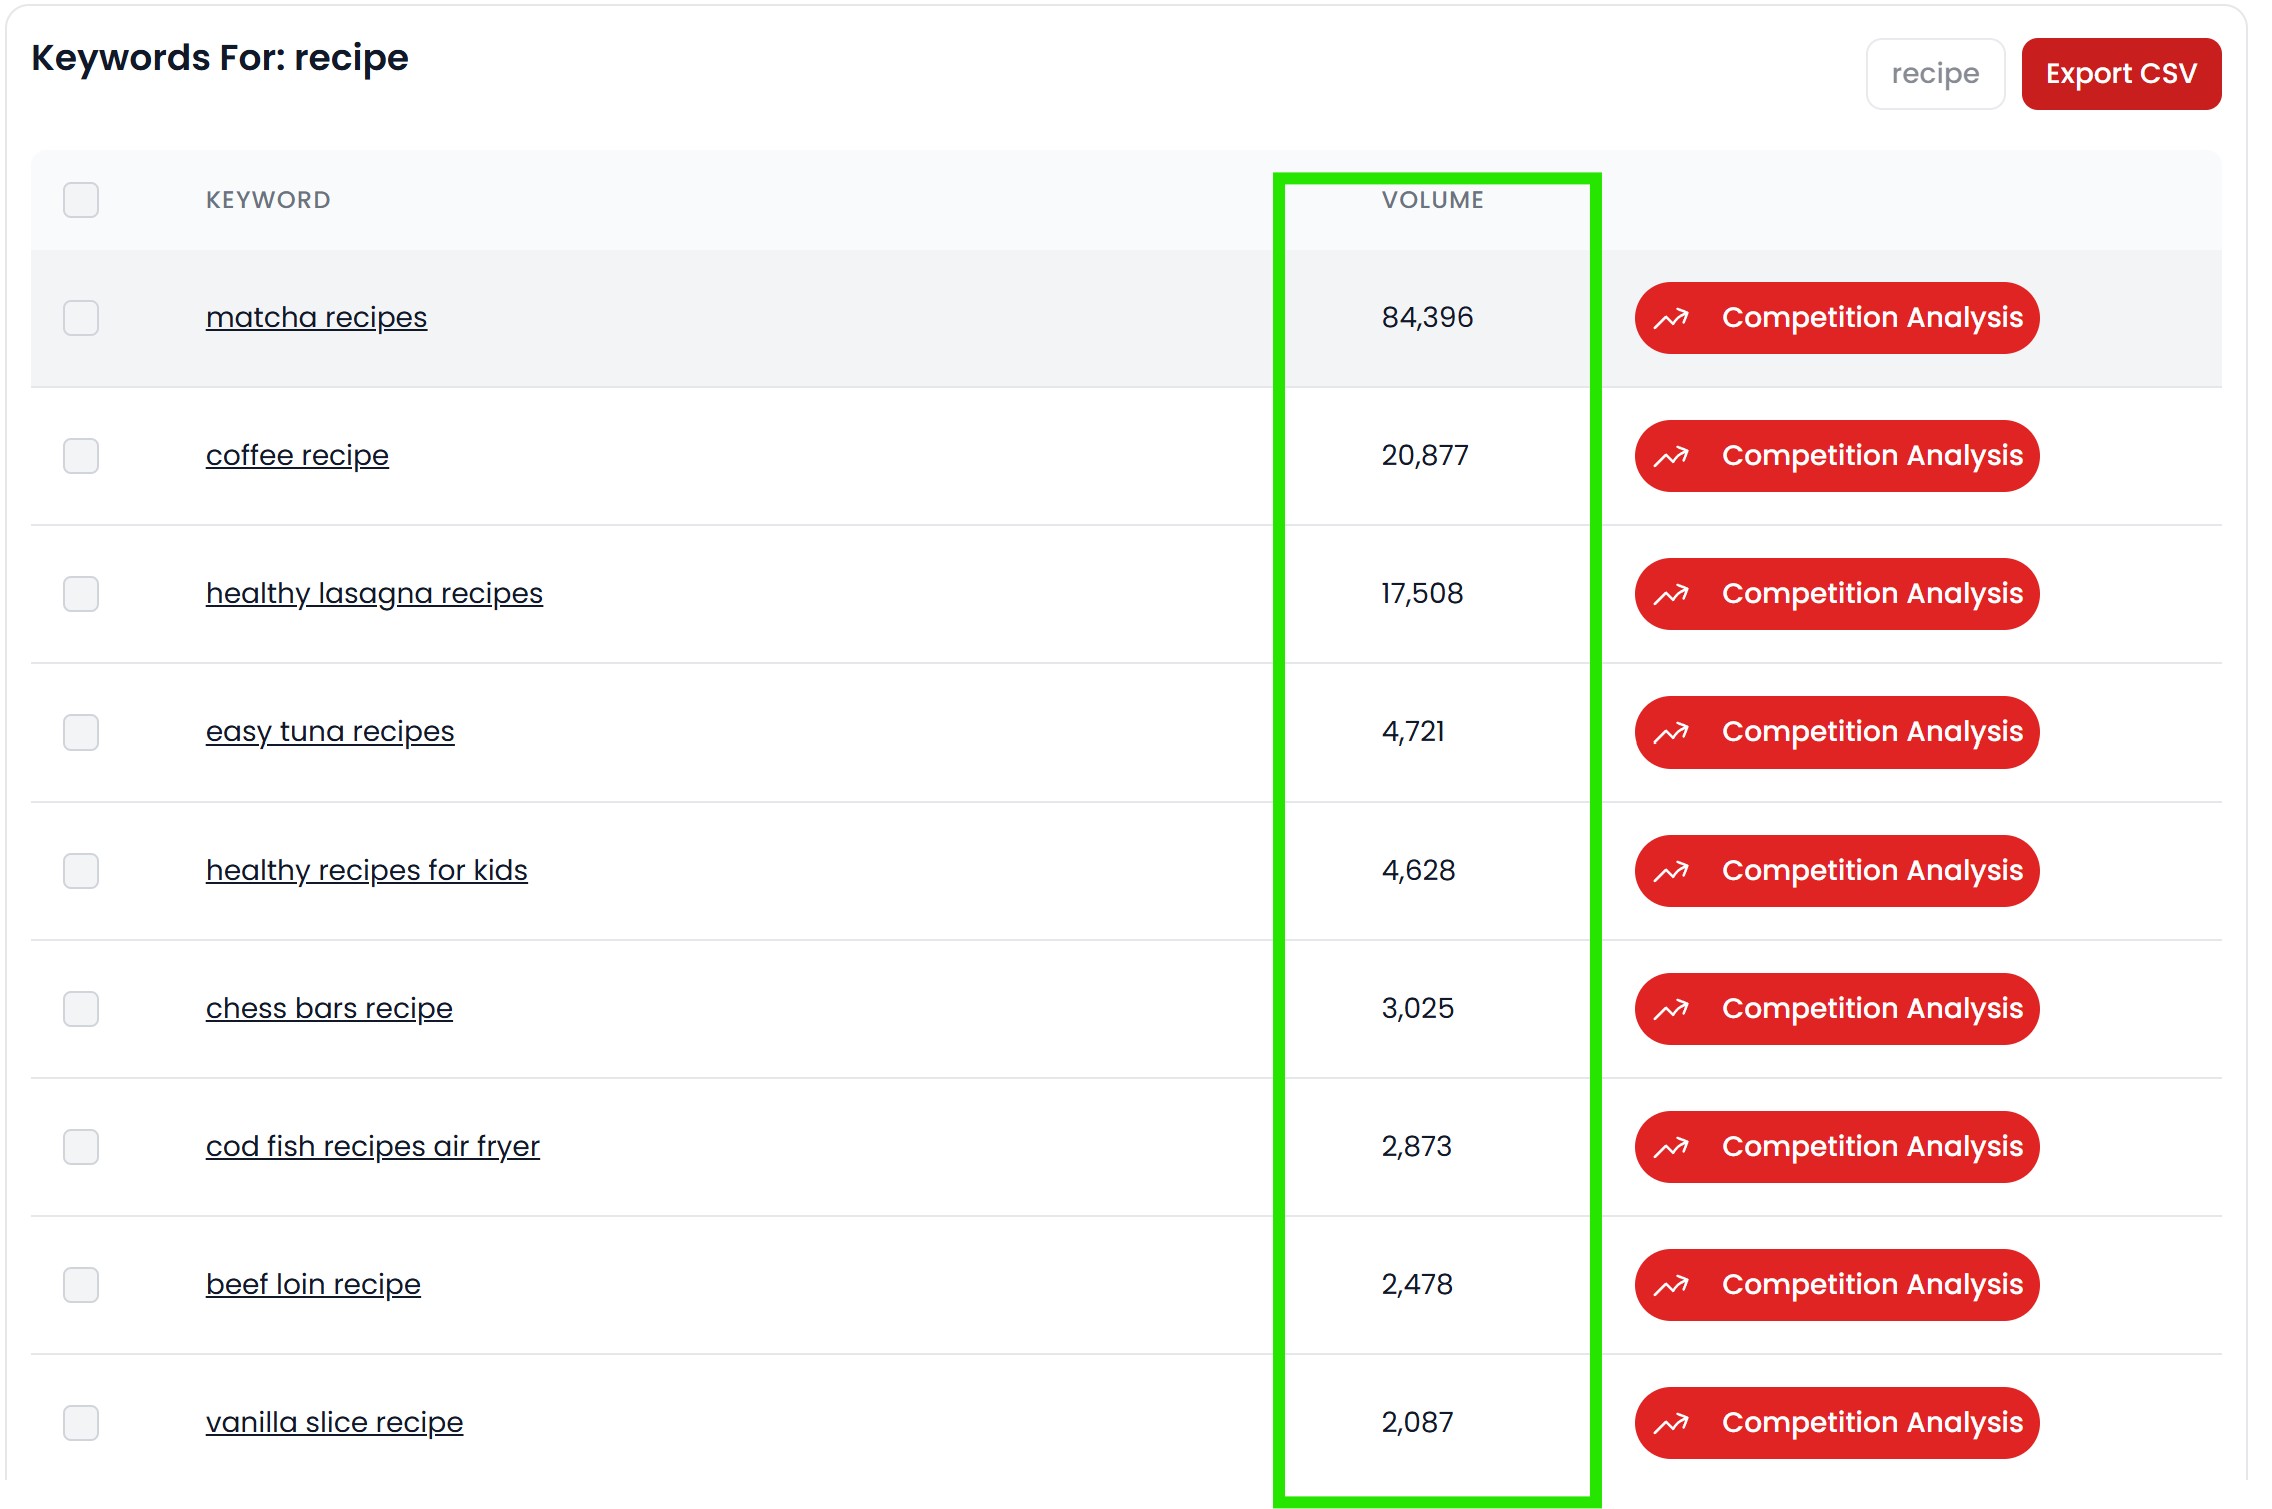
Task: Select the 2,873 volume value
Action: coord(1416,1147)
